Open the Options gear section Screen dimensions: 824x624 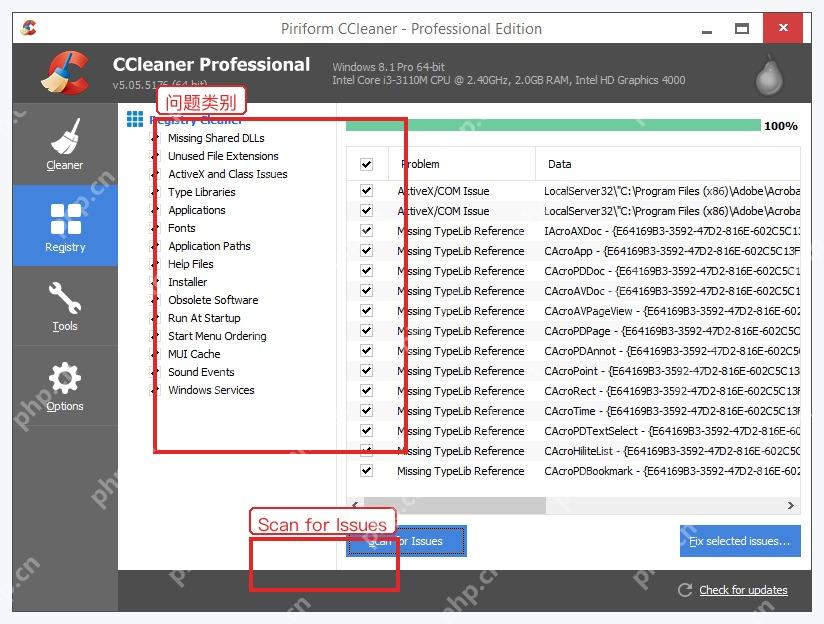coord(65,386)
